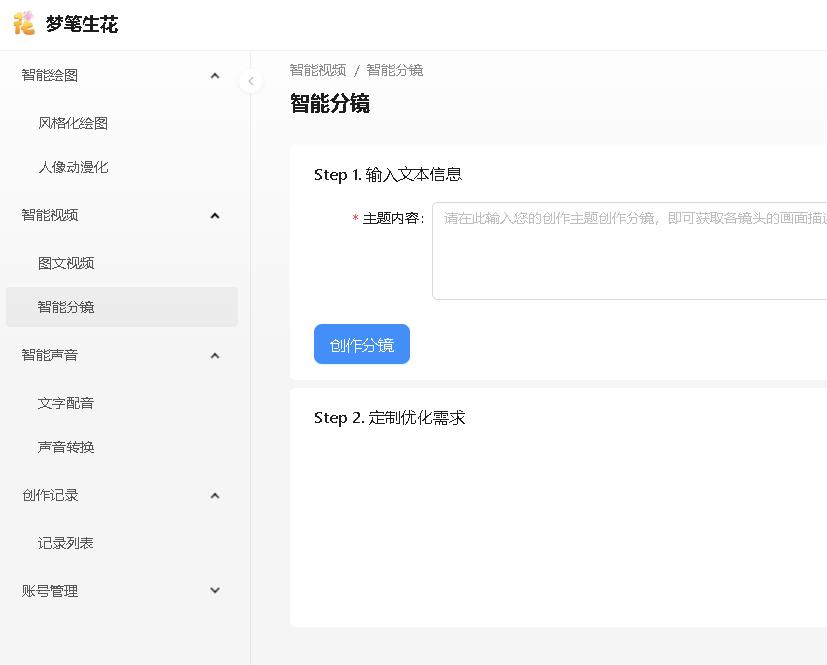Open 人像动漫化 menu item
Viewport: 827px width, 665px height.
(x=73, y=167)
